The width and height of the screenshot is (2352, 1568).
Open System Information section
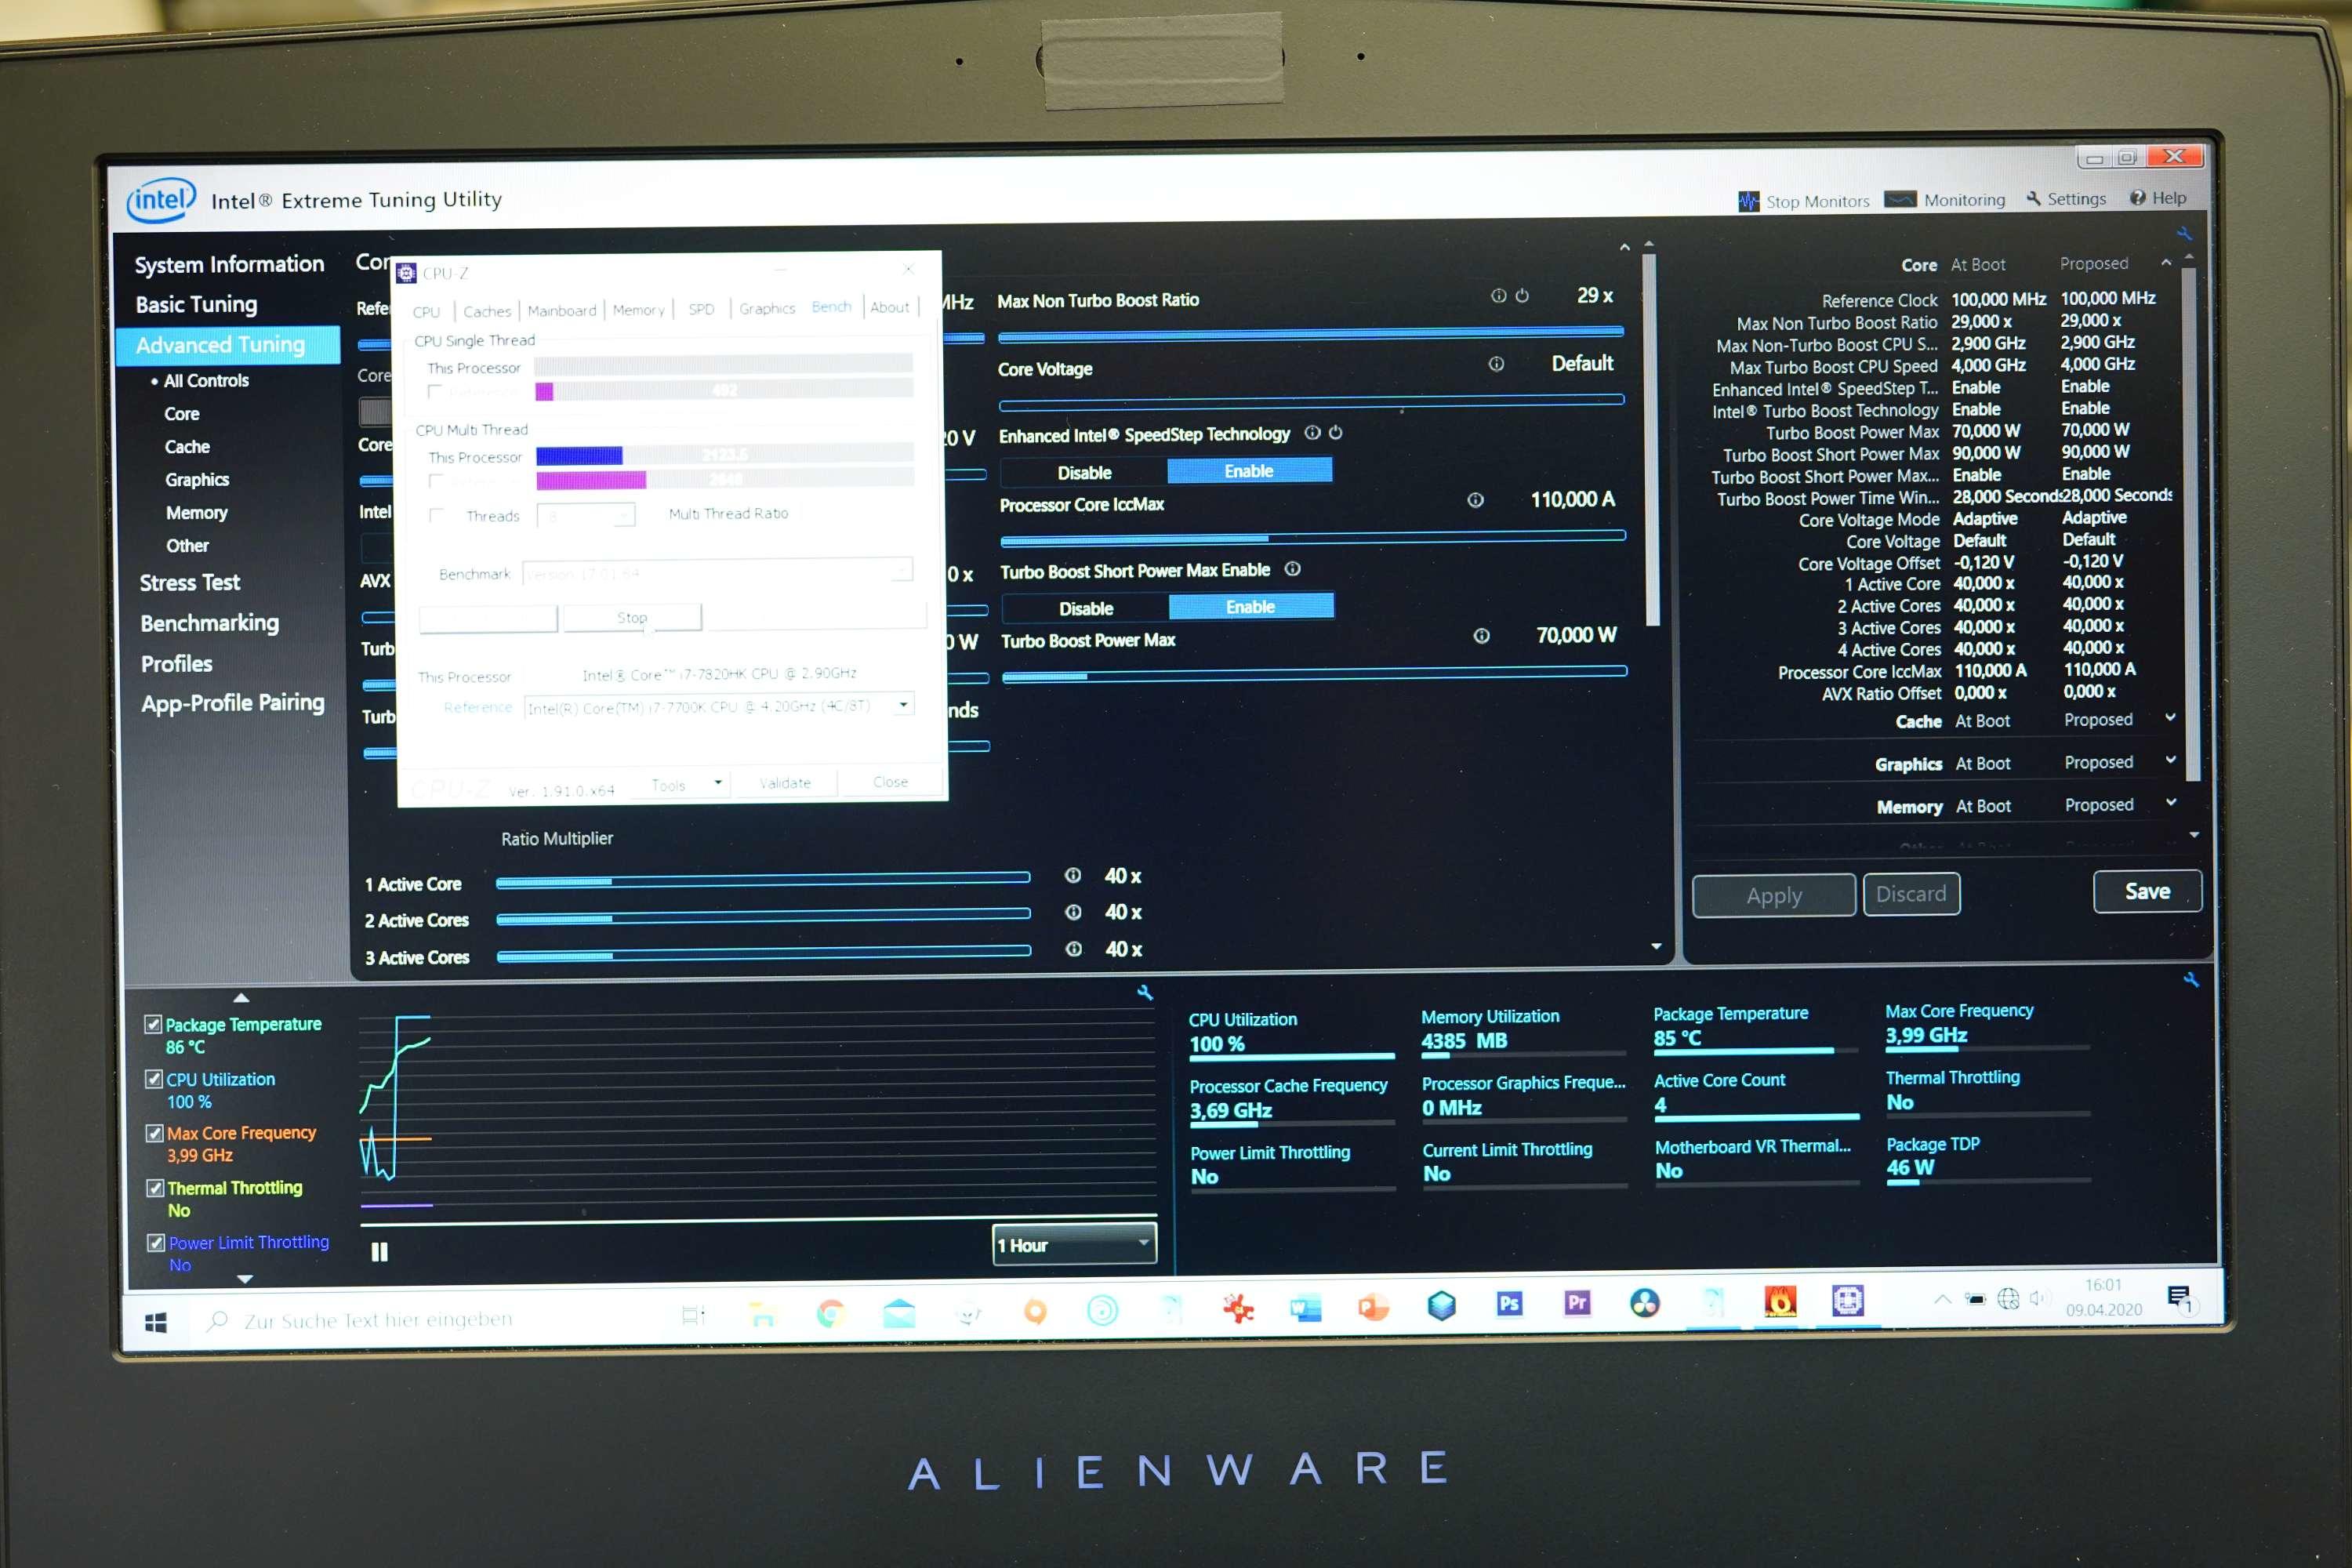pos(229,264)
